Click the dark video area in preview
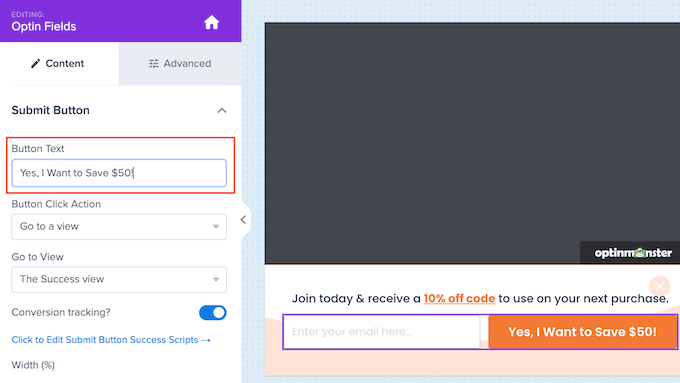This screenshot has width=680, height=383. click(472, 143)
